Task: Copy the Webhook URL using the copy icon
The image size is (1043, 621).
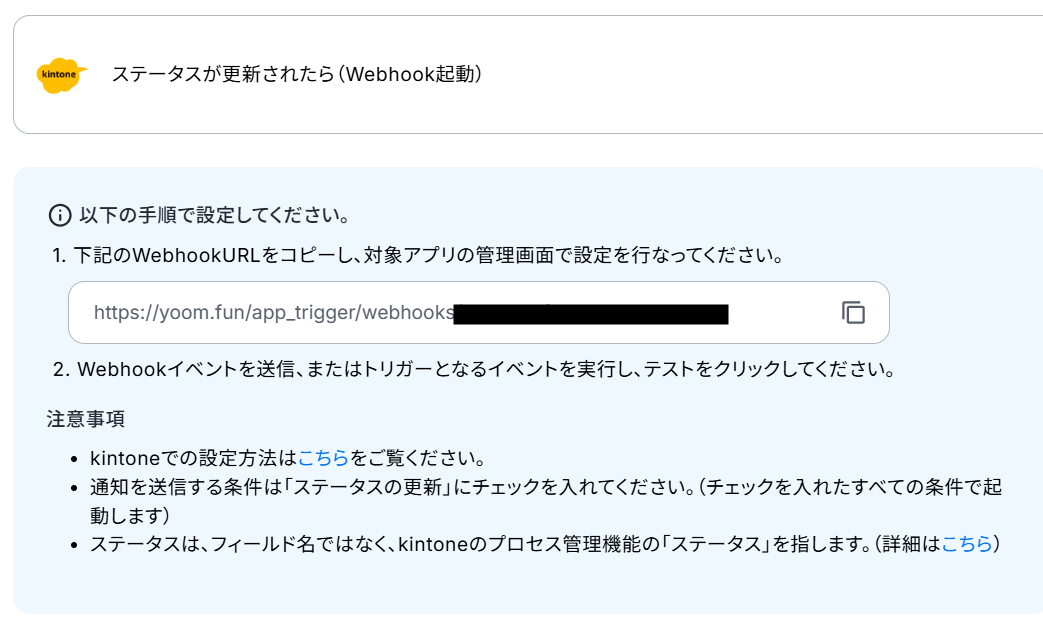Action: [853, 312]
